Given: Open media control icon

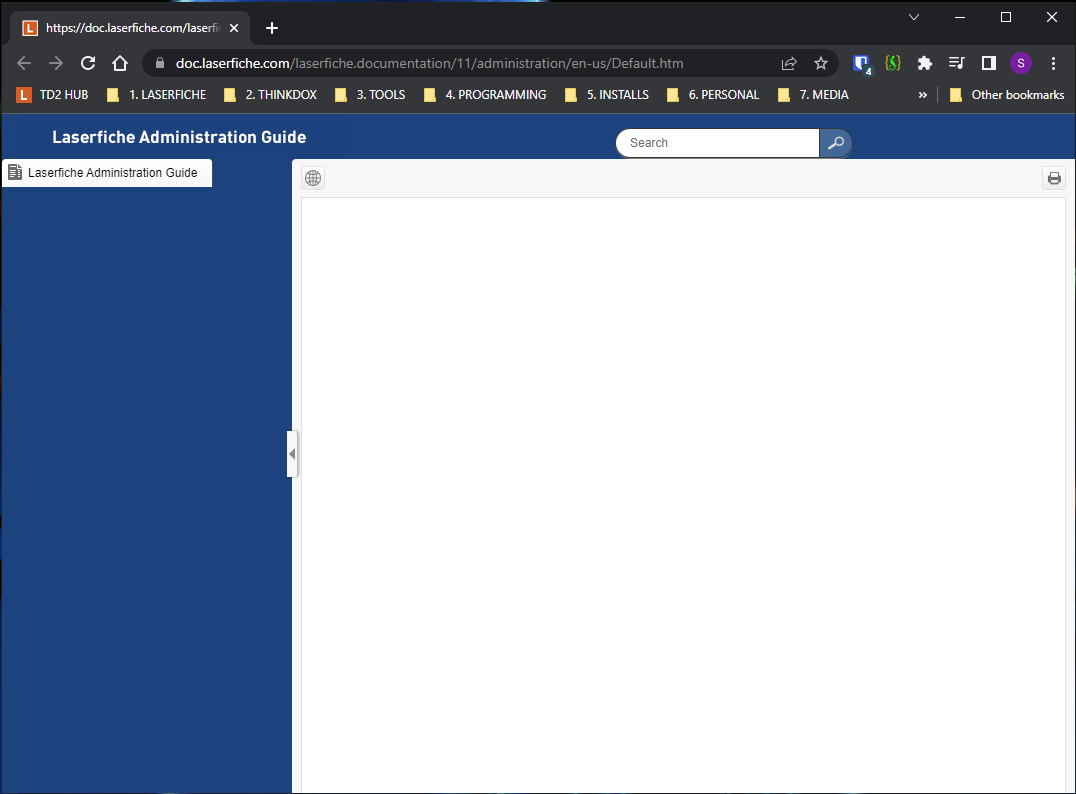Looking at the screenshot, I should point(957,63).
